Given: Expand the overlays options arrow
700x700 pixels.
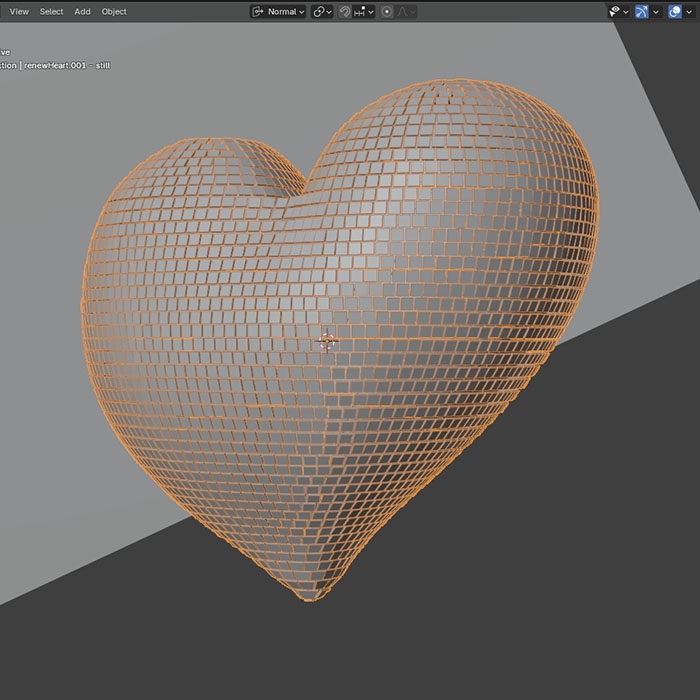Looking at the screenshot, I should tap(688, 12).
